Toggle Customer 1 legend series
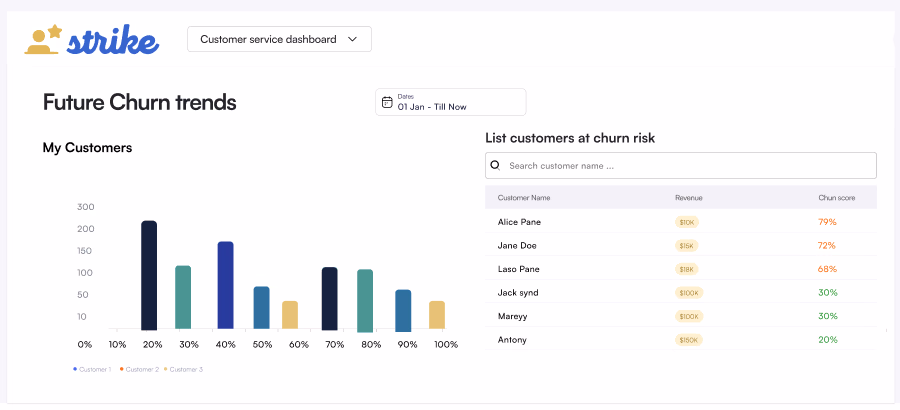 (92, 370)
